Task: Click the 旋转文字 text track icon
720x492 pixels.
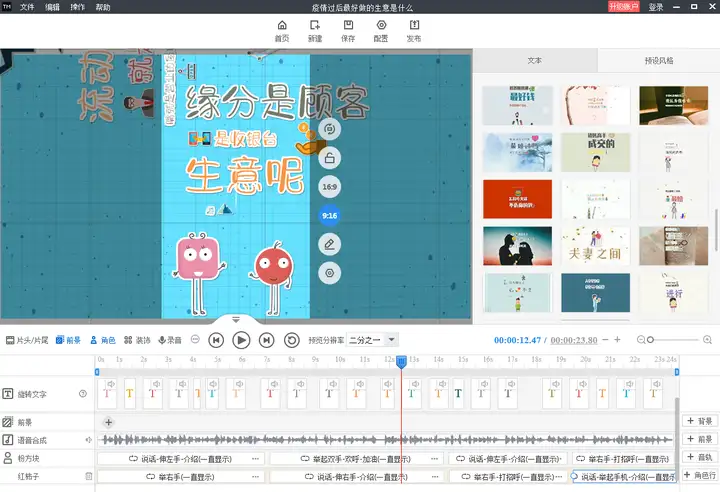Action: coord(8,394)
